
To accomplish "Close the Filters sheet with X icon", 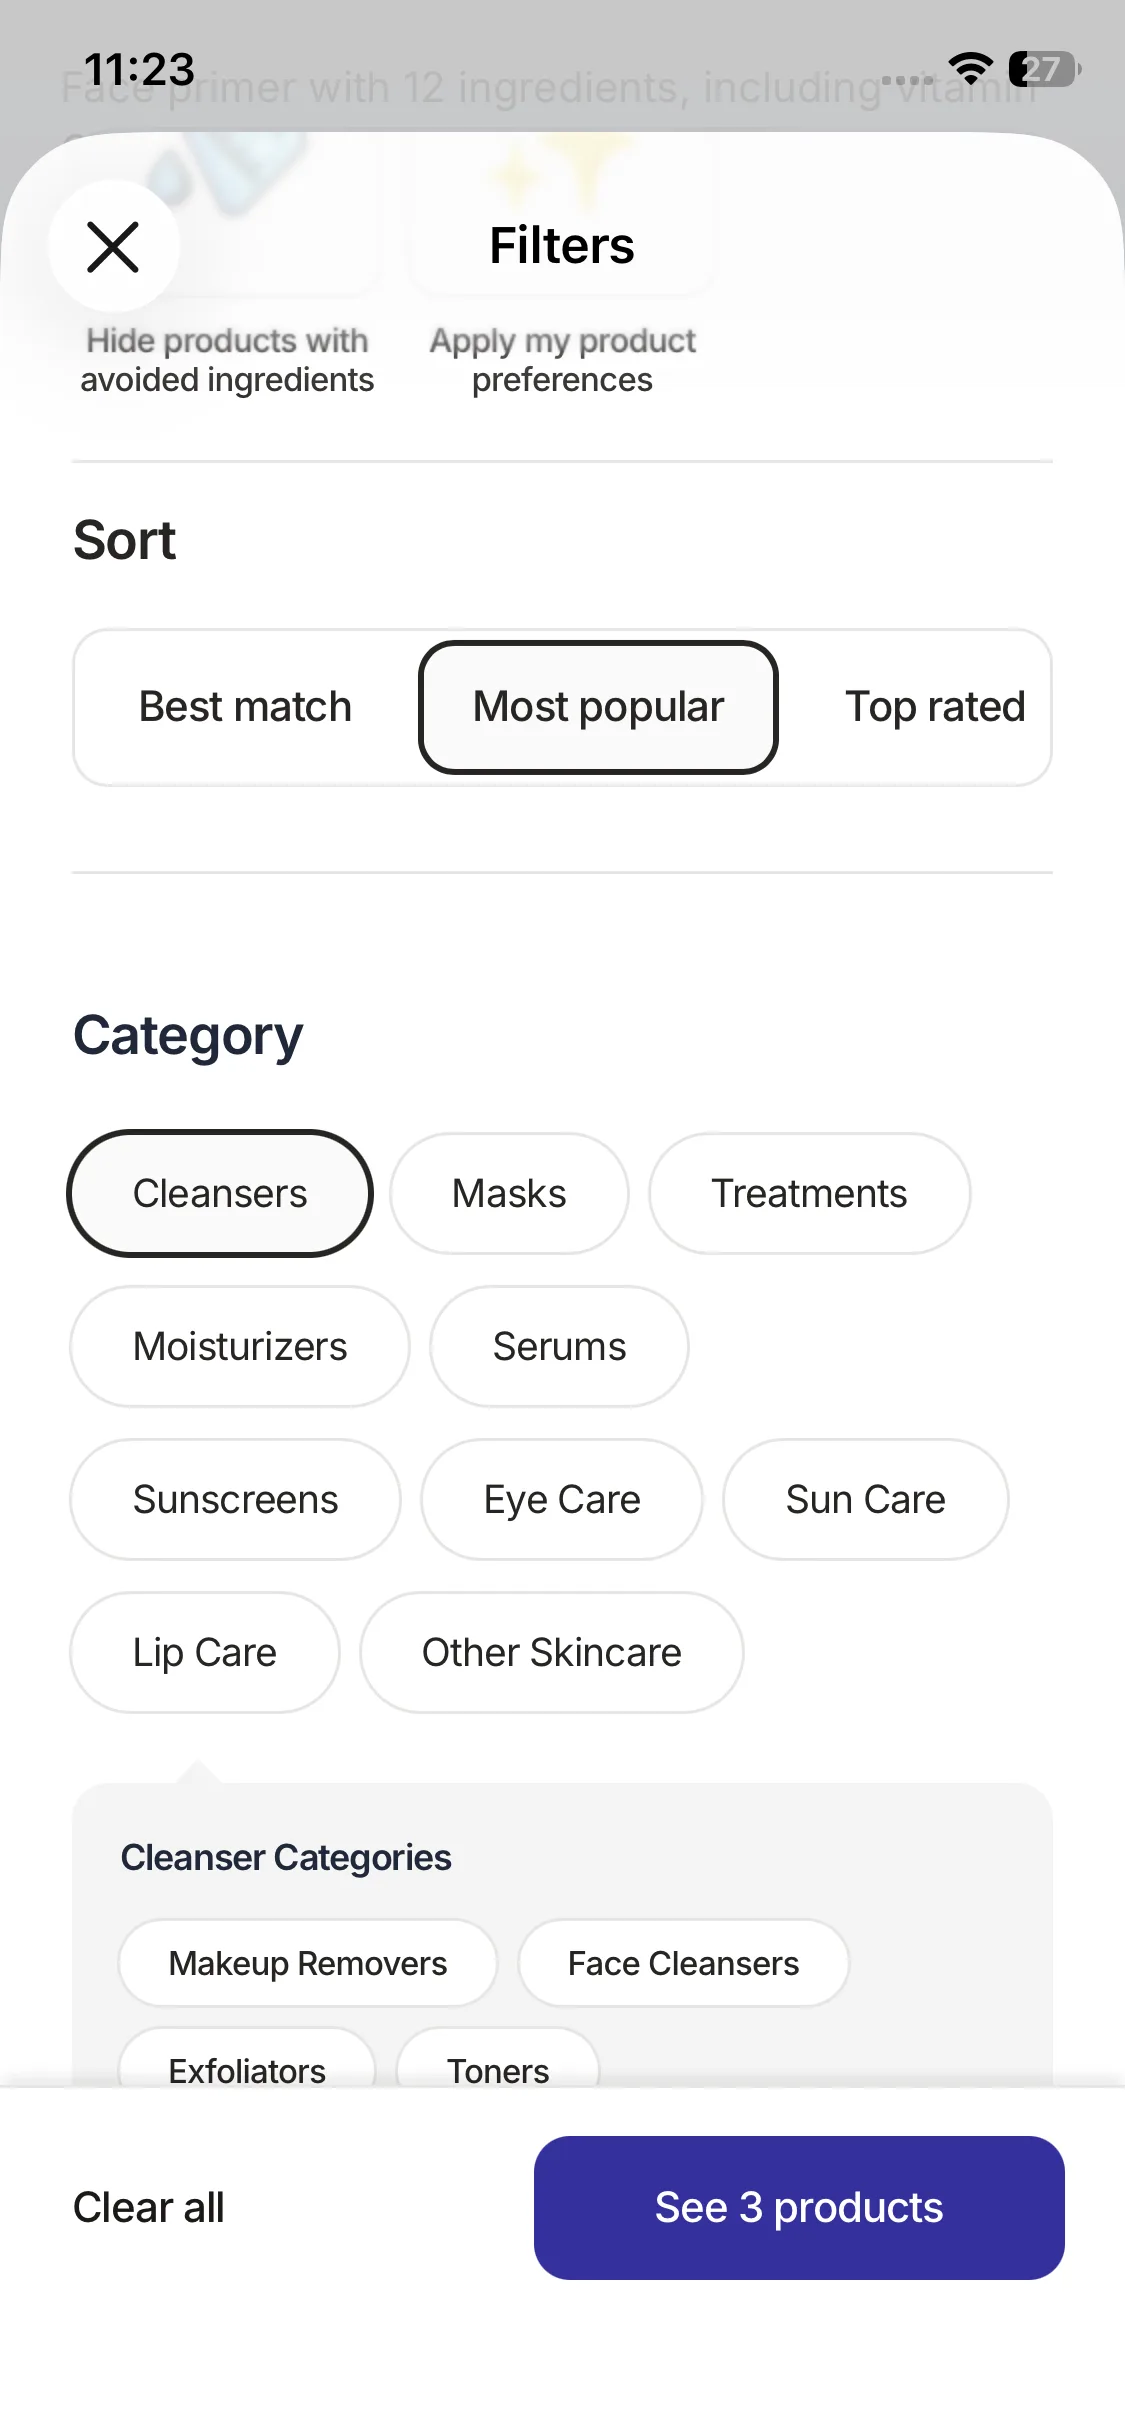I will pos(113,247).
